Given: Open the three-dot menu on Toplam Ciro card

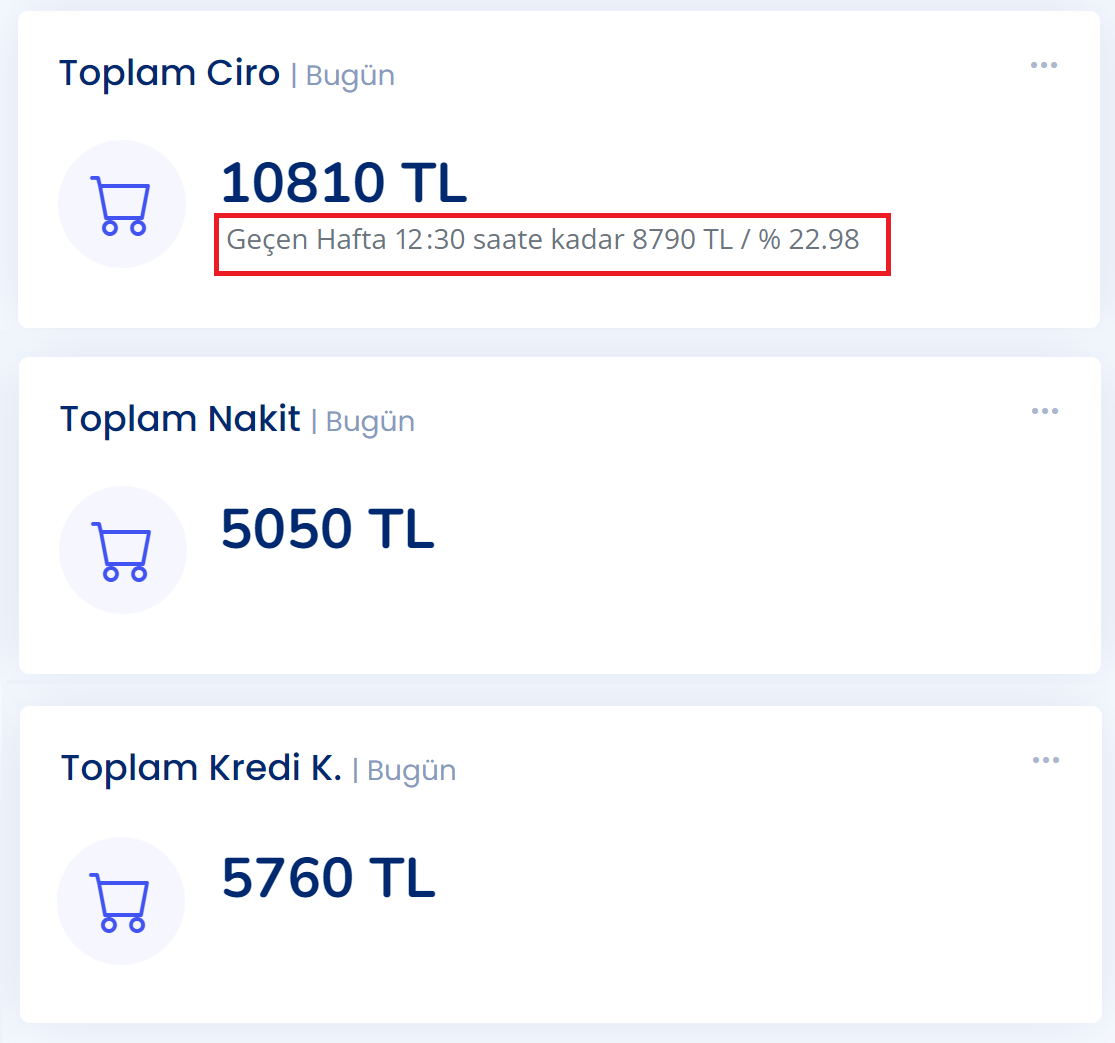Looking at the screenshot, I should tap(1044, 65).
